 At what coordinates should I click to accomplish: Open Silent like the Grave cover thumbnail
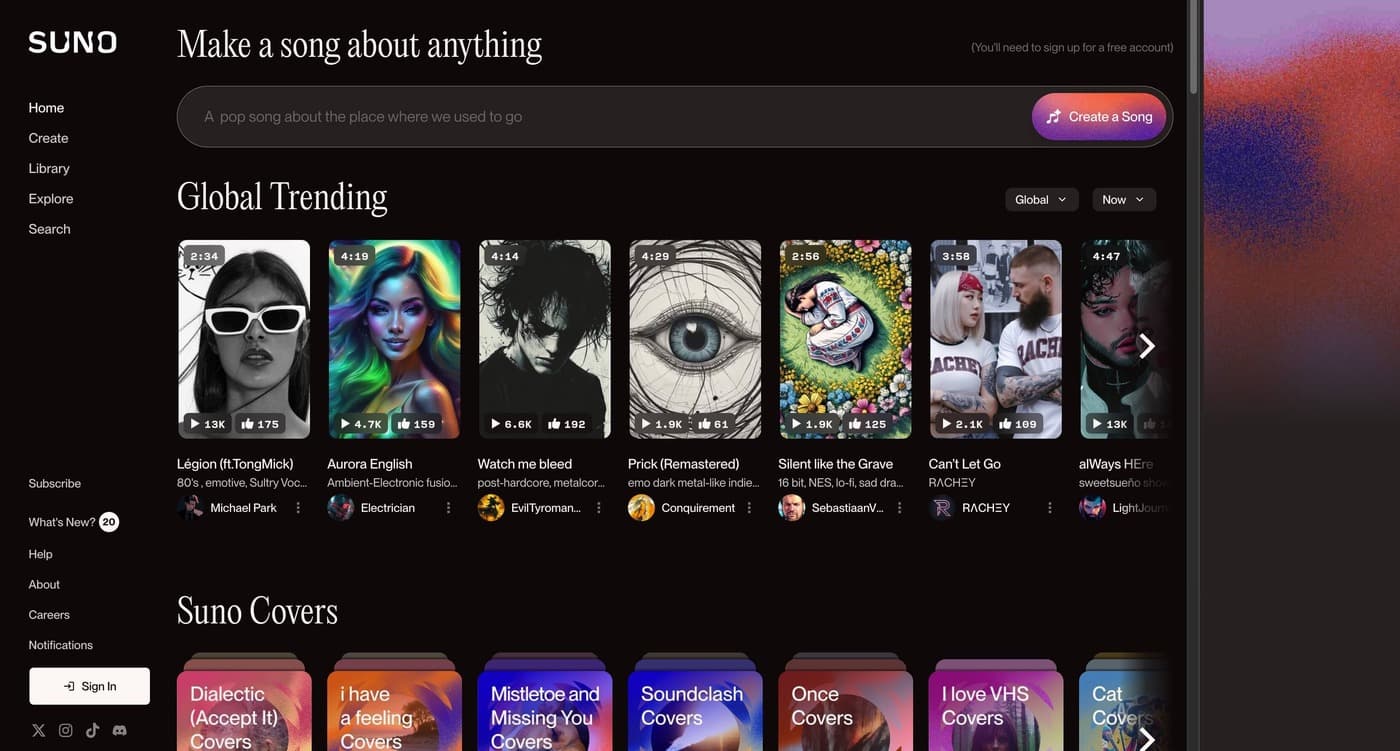point(845,339)
